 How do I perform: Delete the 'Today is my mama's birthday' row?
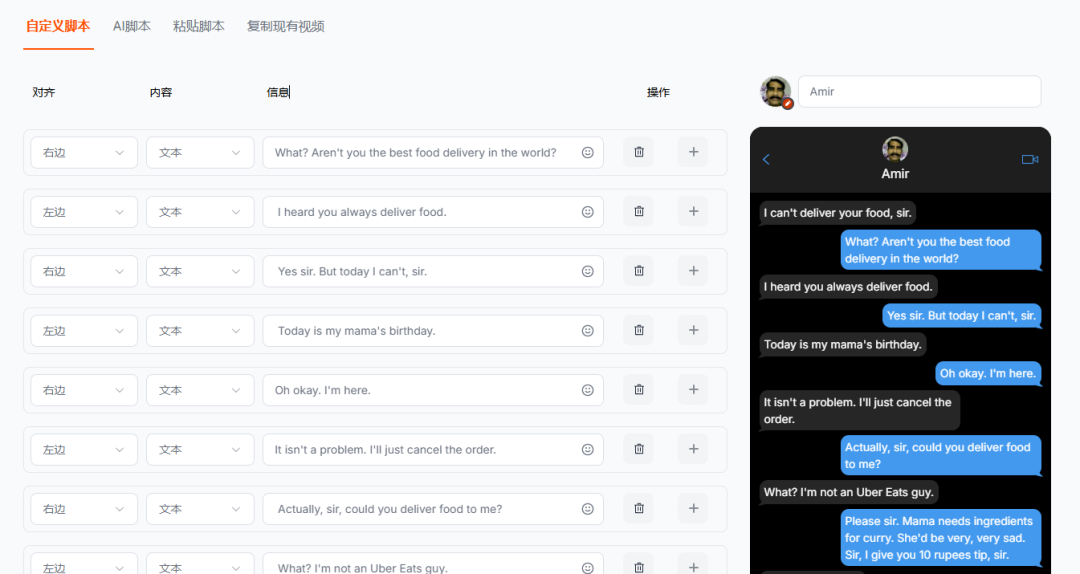tap(638, 330)
